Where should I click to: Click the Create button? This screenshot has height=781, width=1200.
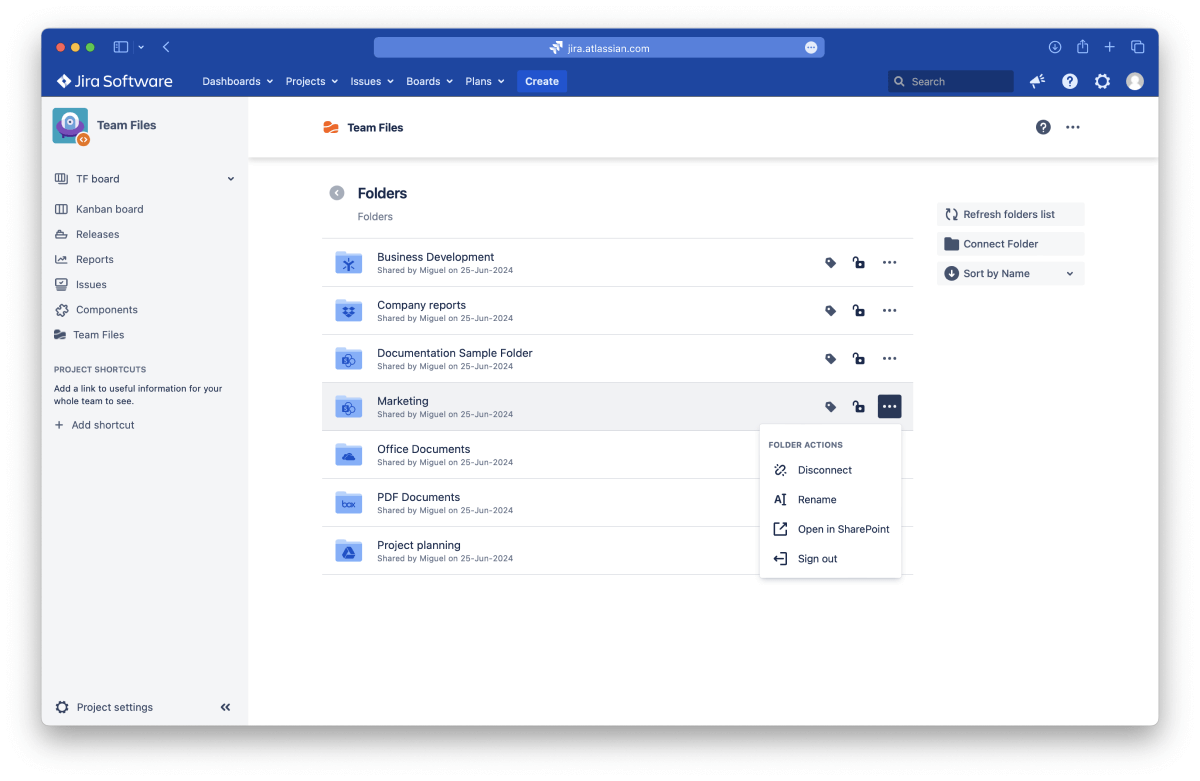click(x=542, y=82)
